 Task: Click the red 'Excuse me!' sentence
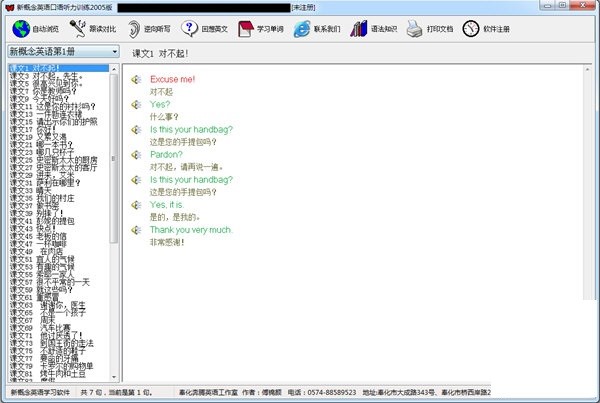[172, 79]
